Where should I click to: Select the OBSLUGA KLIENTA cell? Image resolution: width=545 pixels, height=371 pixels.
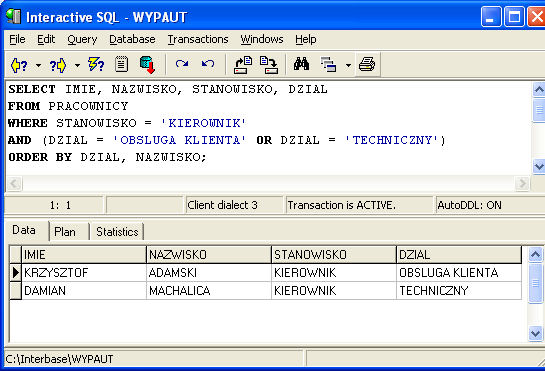pyautogui.click(x=459, y=273)
